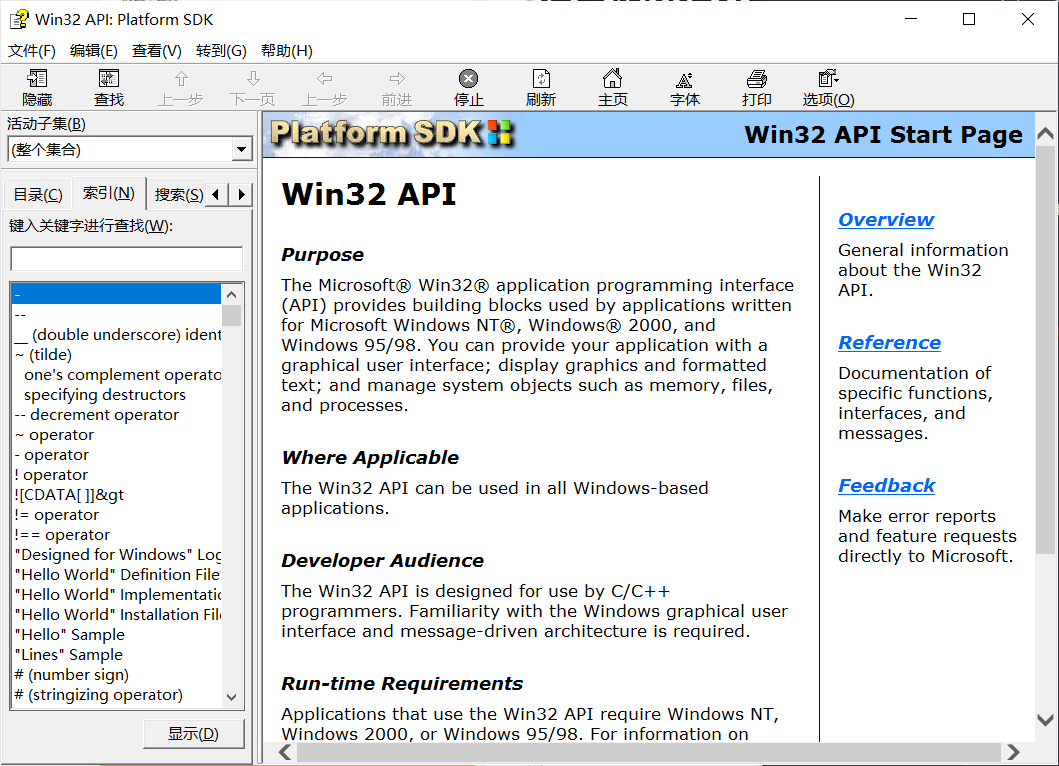Viewport: 1059px width, 766px height.
Task: Select '"Hello World" Installation Fil' entry
Action: [116, 615]
